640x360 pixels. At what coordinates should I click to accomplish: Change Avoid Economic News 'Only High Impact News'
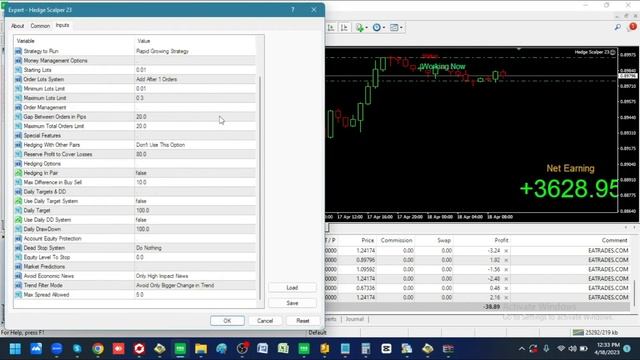195,276
